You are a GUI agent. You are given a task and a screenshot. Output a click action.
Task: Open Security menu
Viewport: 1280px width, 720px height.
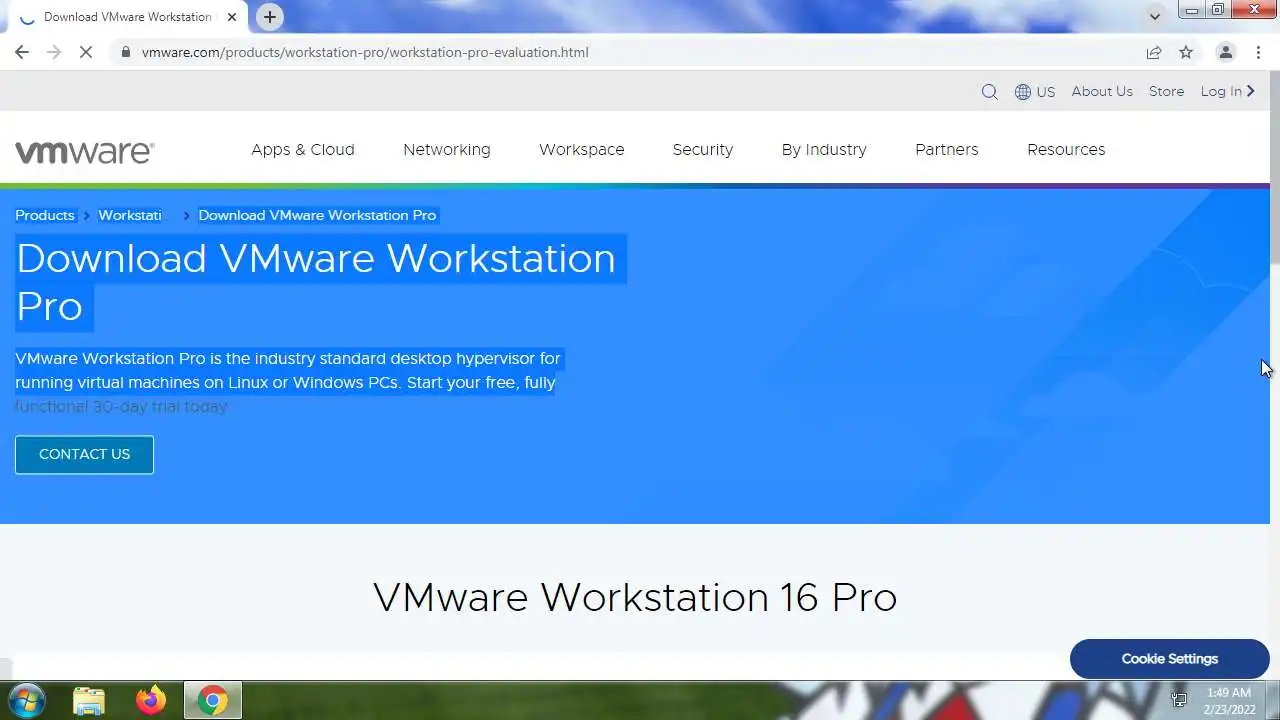pos(703,150)
